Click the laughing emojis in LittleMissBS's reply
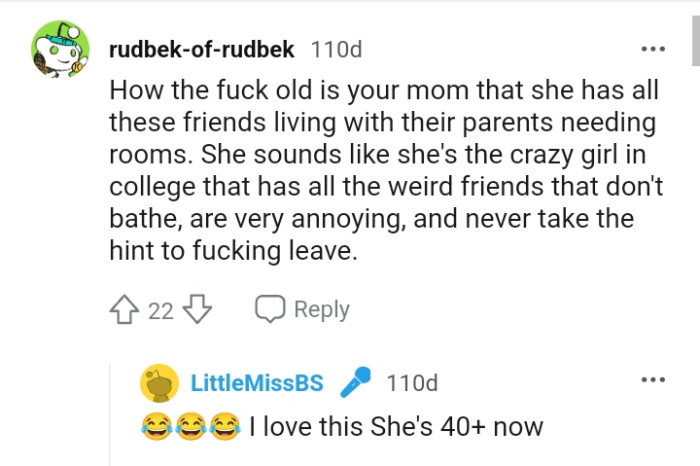Viewport: 700px width, 466px height. (190, 428)
